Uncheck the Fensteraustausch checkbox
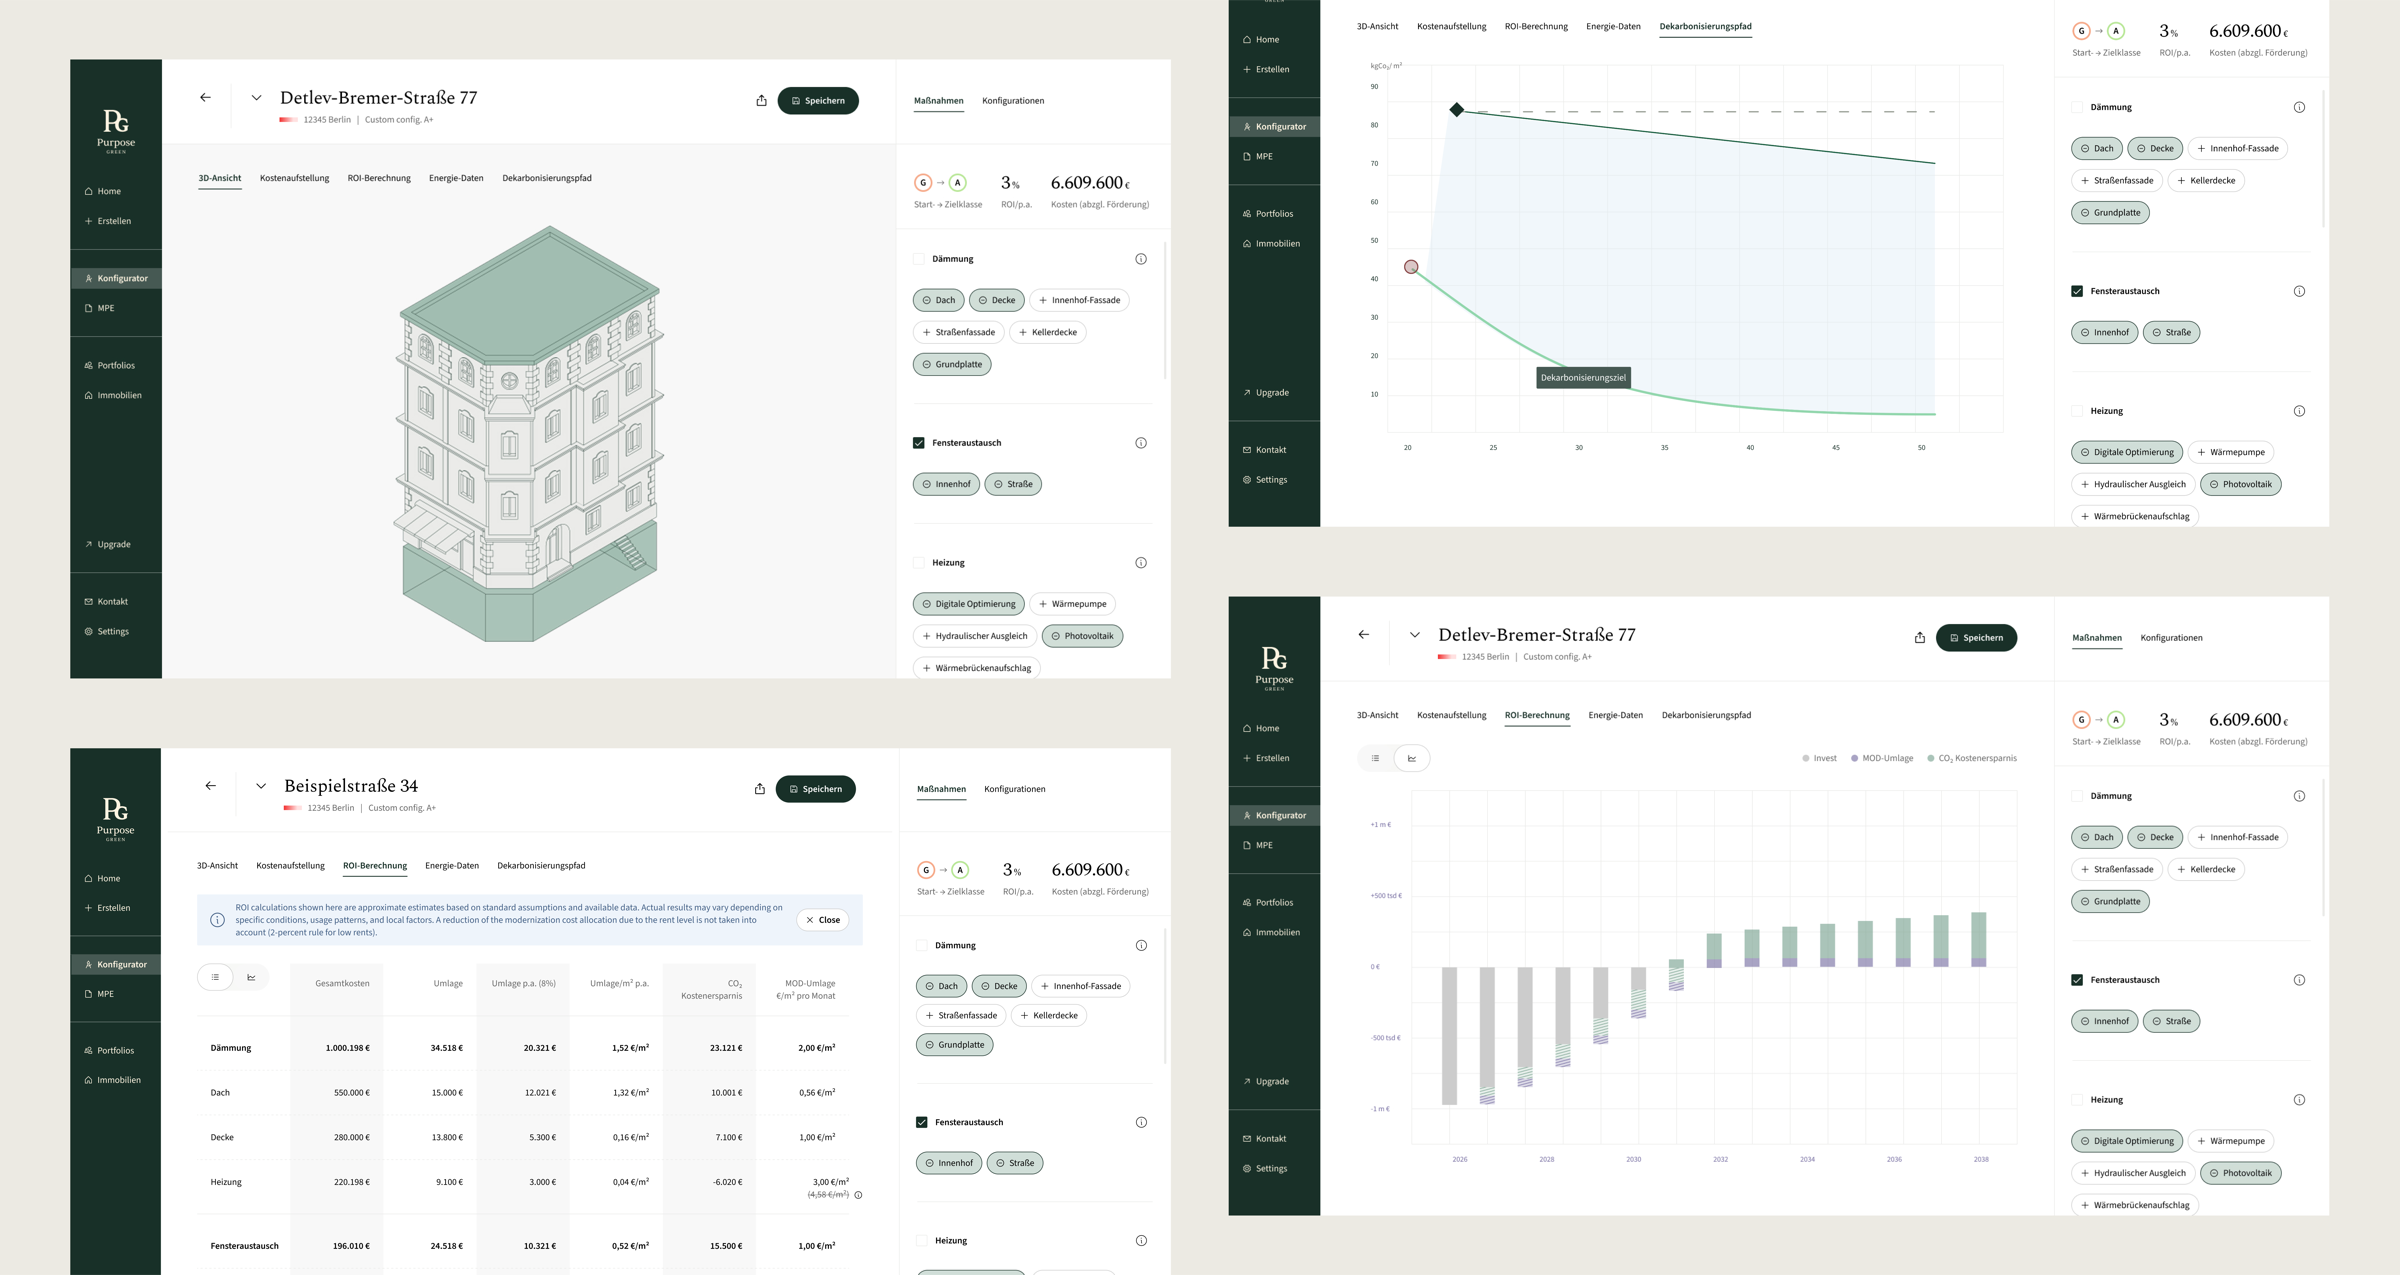 (918, 442)
